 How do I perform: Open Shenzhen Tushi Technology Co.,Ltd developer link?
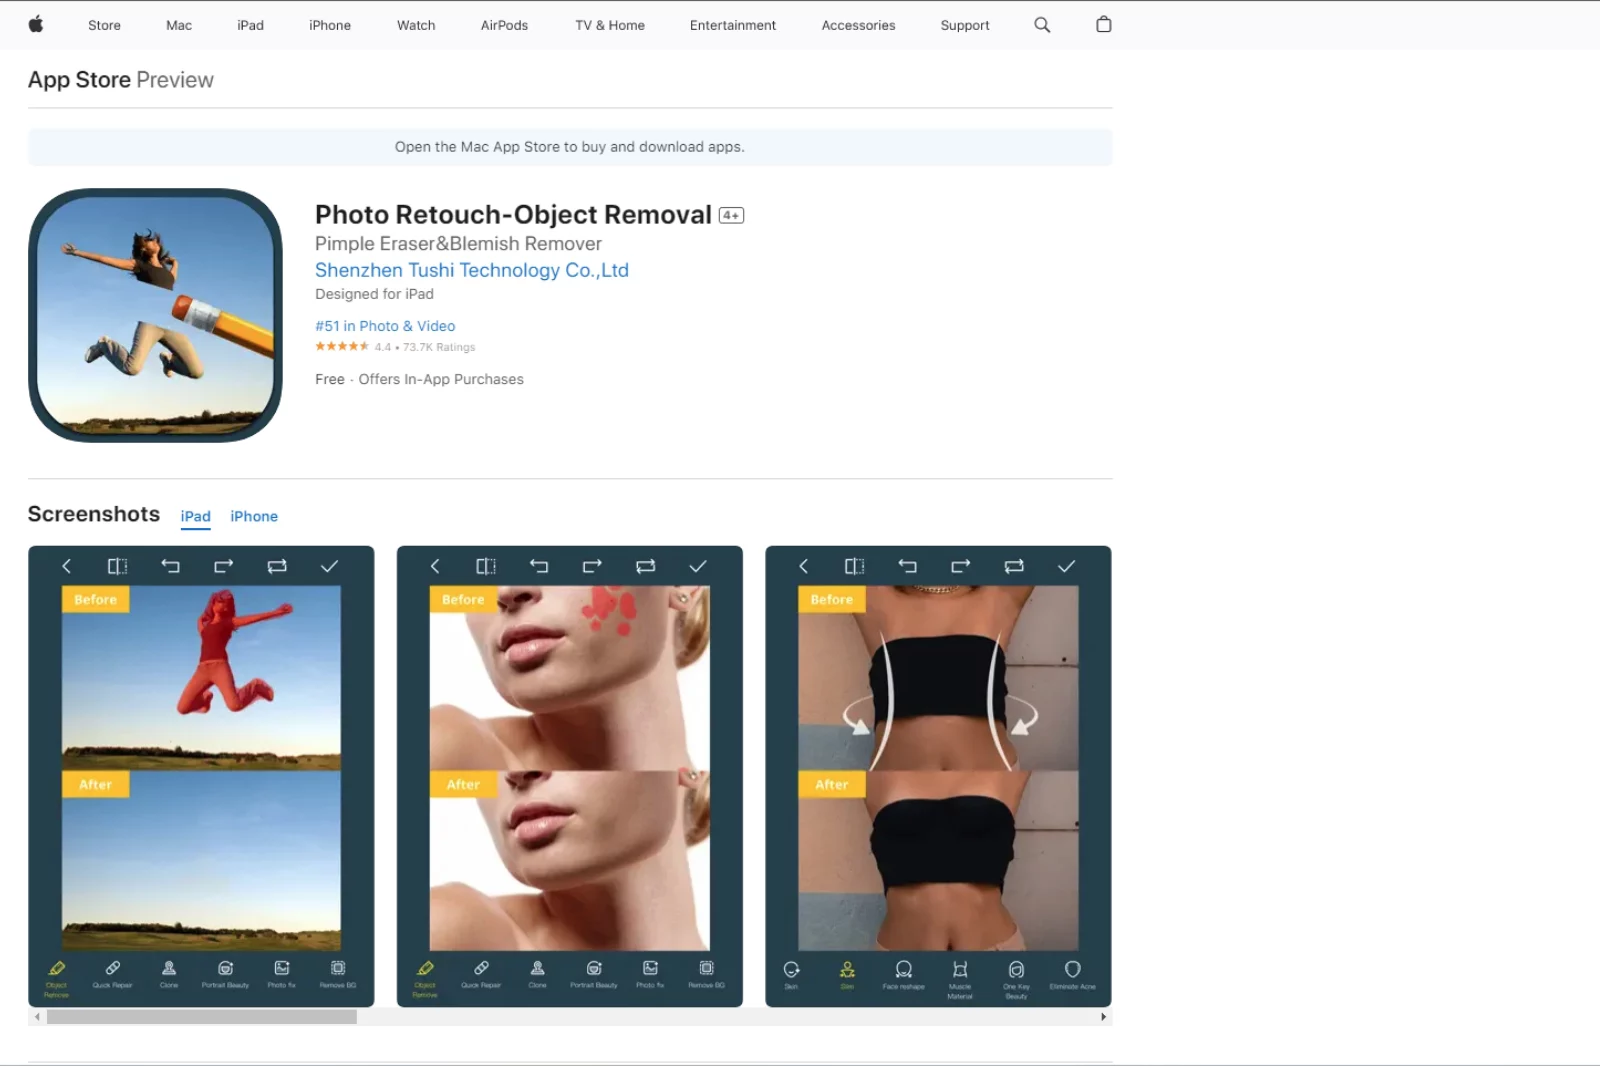(472, 270)
